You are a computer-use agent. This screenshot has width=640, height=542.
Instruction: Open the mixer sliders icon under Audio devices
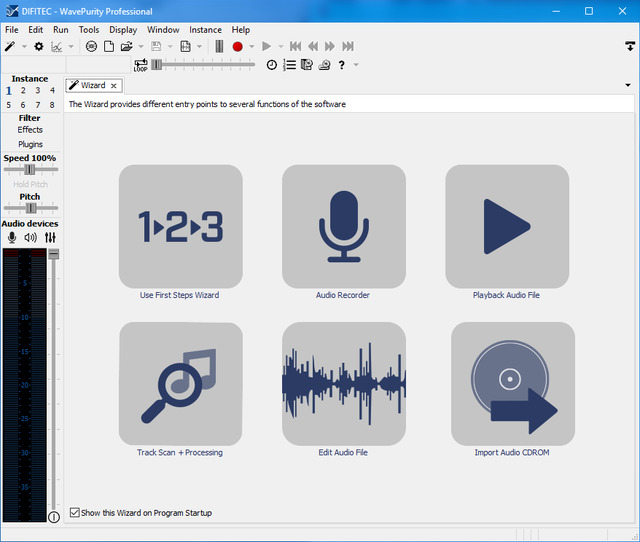click(x=50, y=238)
